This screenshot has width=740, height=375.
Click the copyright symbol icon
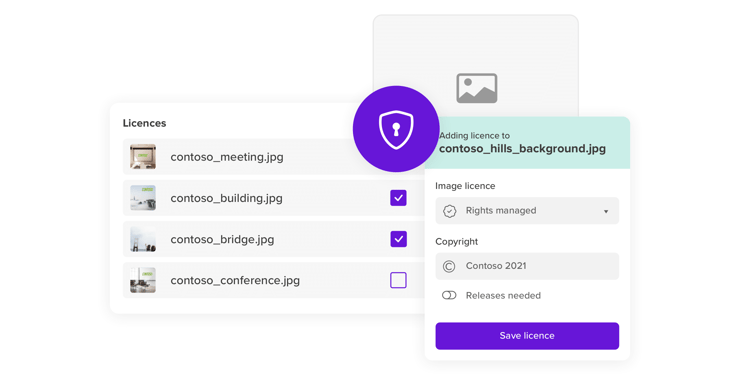pyautogui.click(x=449, y=267)
